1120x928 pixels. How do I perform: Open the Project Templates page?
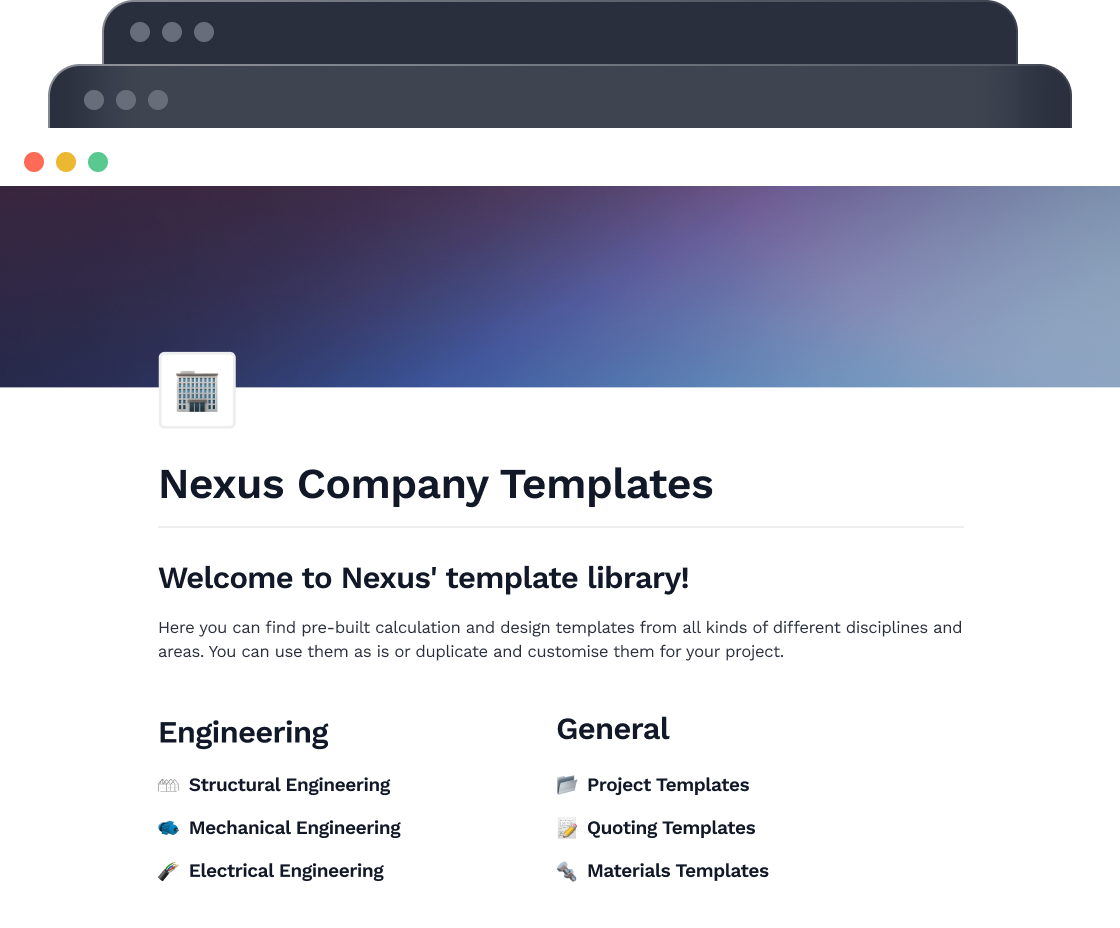coord(668,785)
